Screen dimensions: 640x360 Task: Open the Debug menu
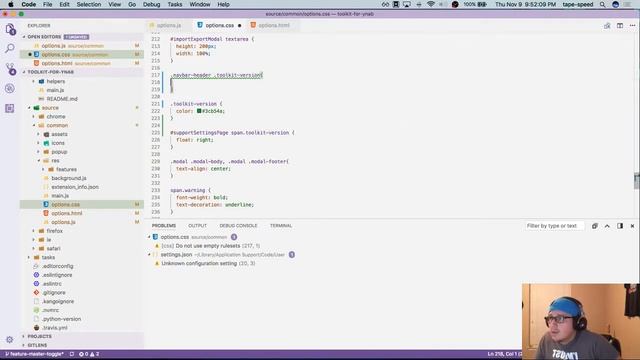pos(151,4)
